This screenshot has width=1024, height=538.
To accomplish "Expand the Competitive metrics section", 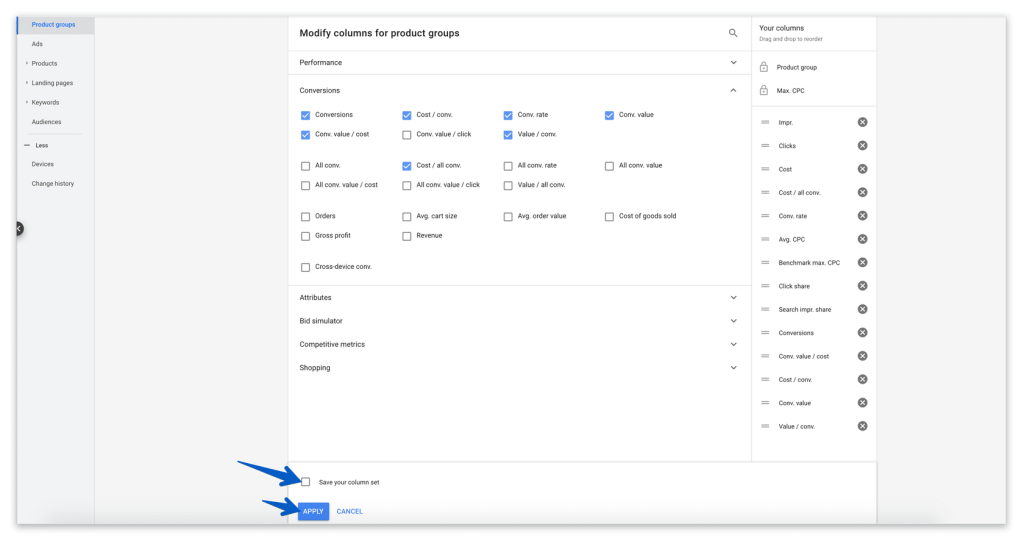I will click(733, 344).
